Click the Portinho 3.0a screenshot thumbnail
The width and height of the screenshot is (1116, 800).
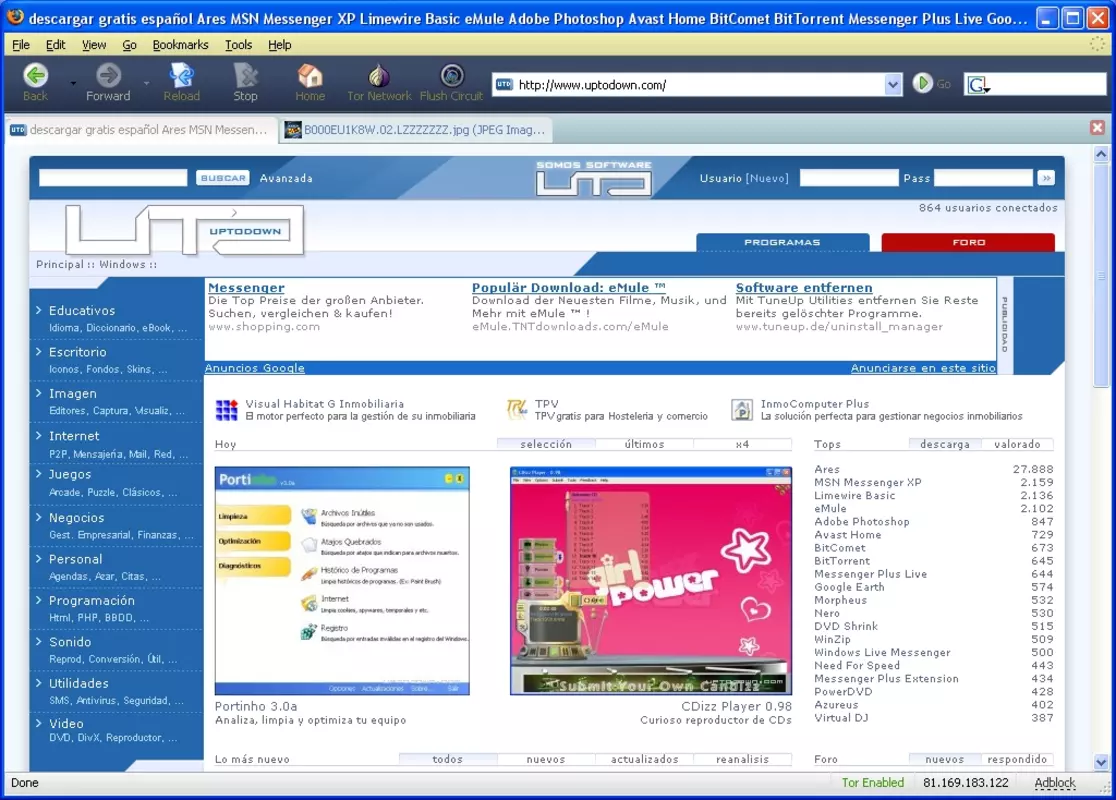coord(342,581)
